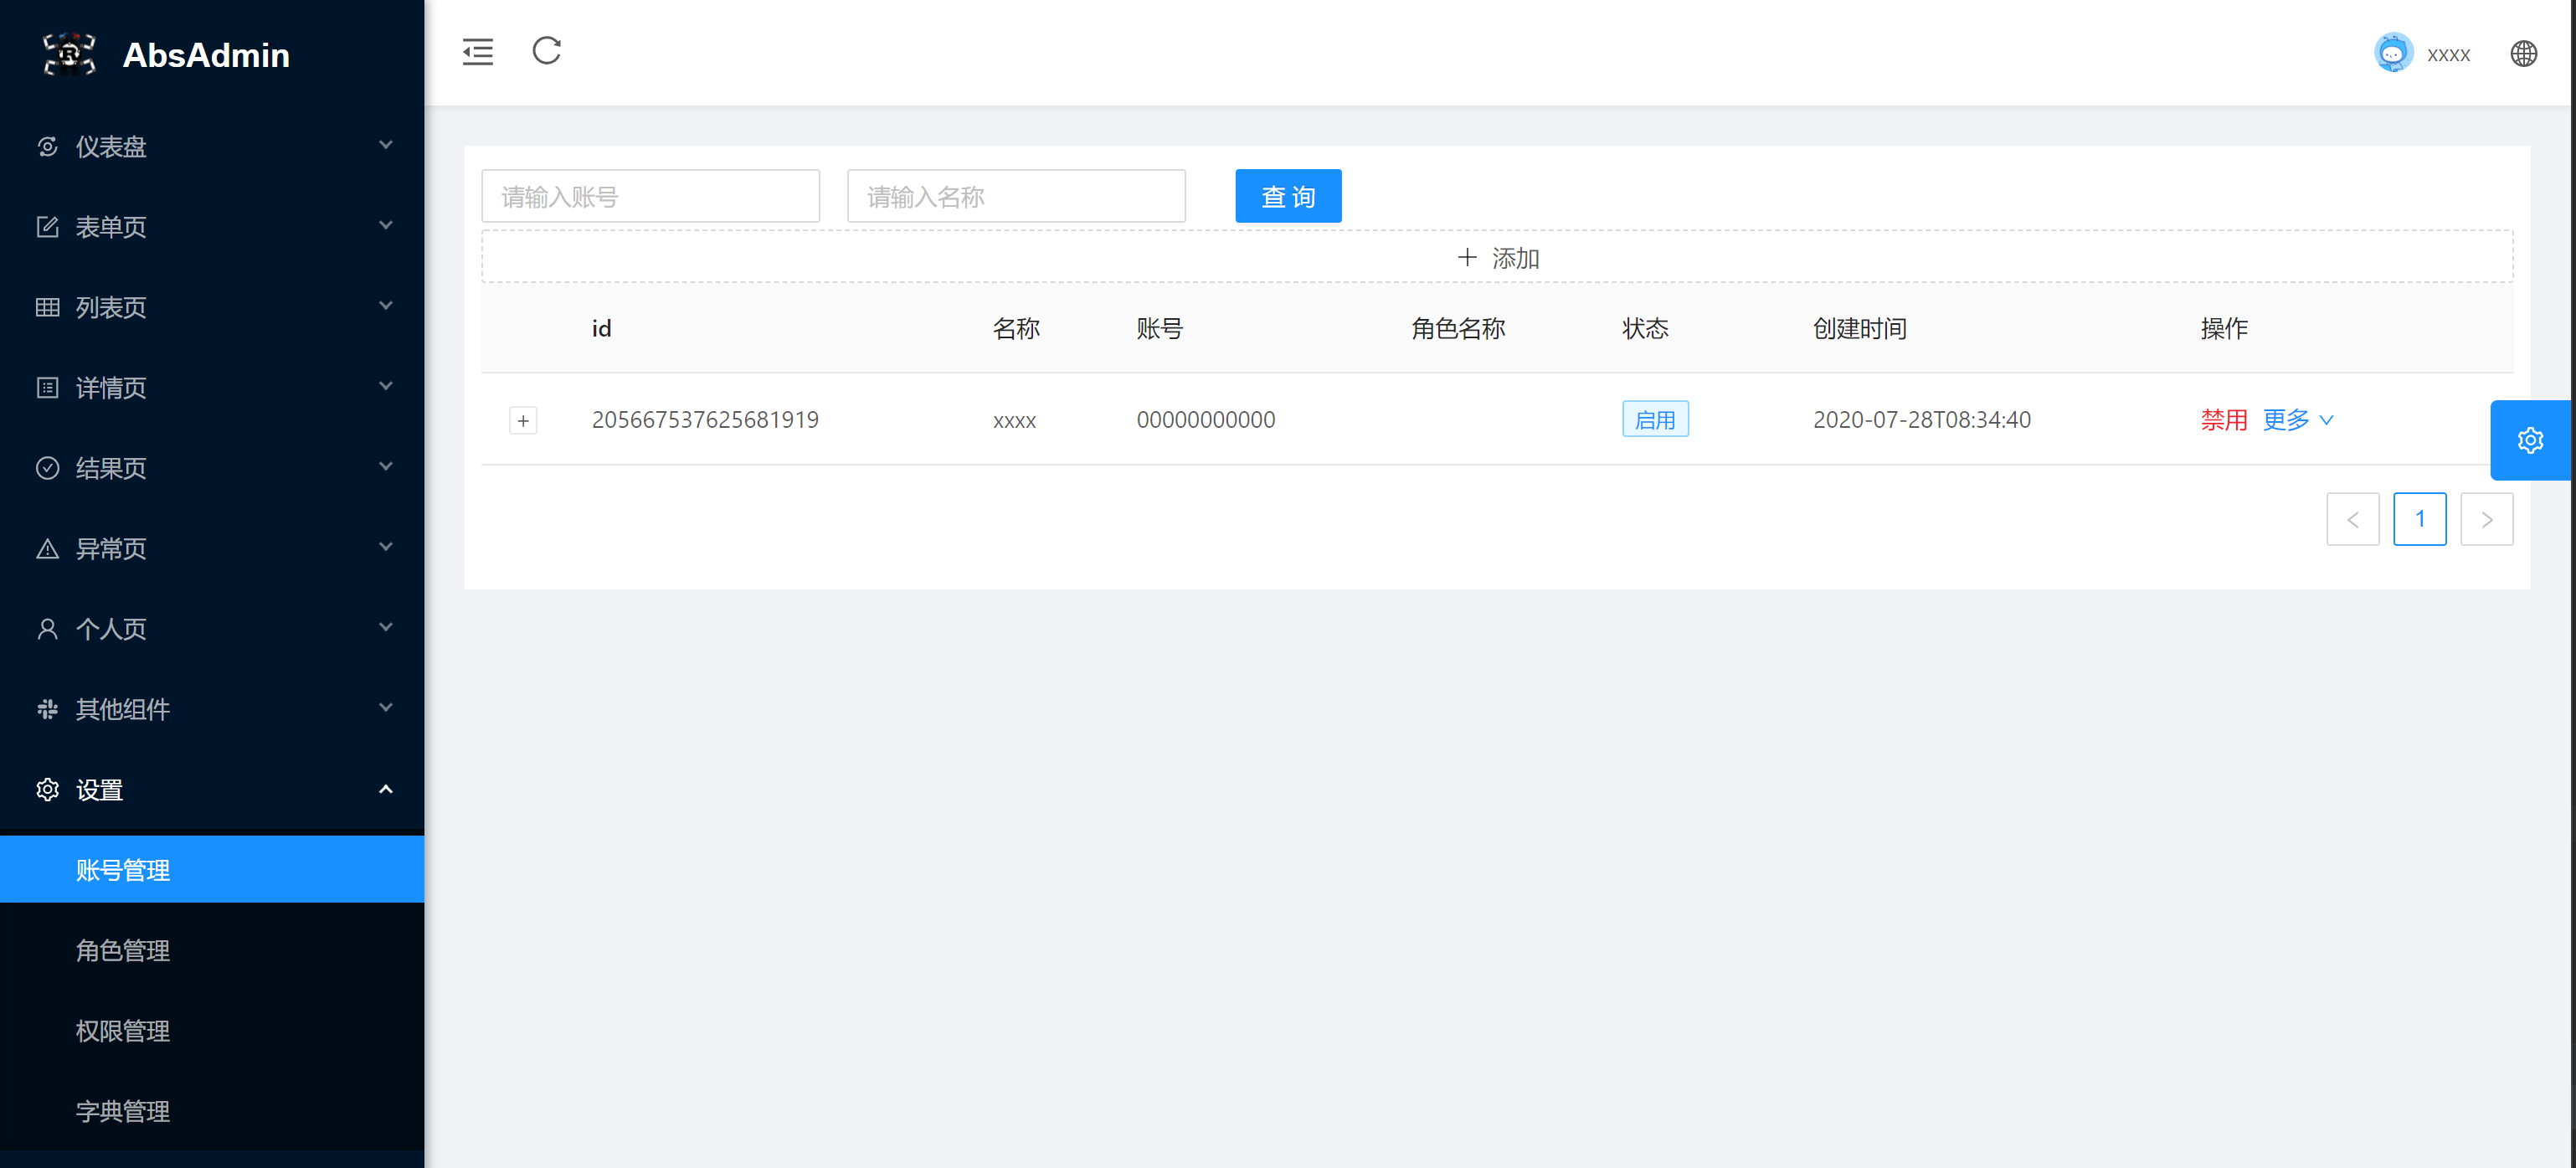The width and height of the screenshot is (2576, 1168).
Task: Select the 权限管理 menu item
Action: (123, 1030)
